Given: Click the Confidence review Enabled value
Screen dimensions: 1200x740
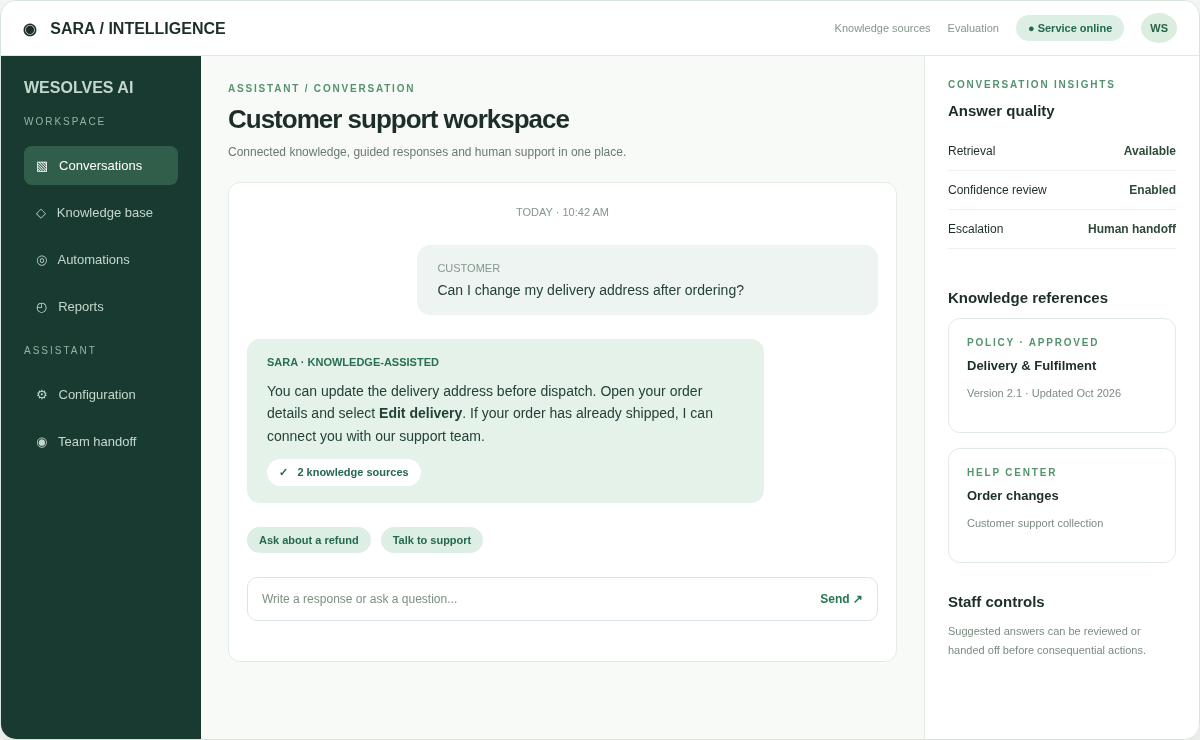Looking at the screenshot, I should pyautogui.click(x=1152, y=190).
